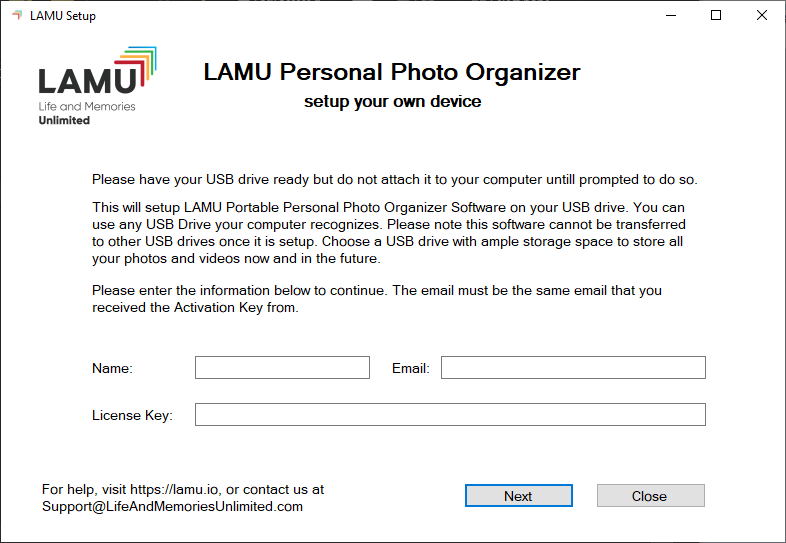Viewport: 786px width, 543px height.
Task: Select the License Key entry field
Action: click(450, 415)
